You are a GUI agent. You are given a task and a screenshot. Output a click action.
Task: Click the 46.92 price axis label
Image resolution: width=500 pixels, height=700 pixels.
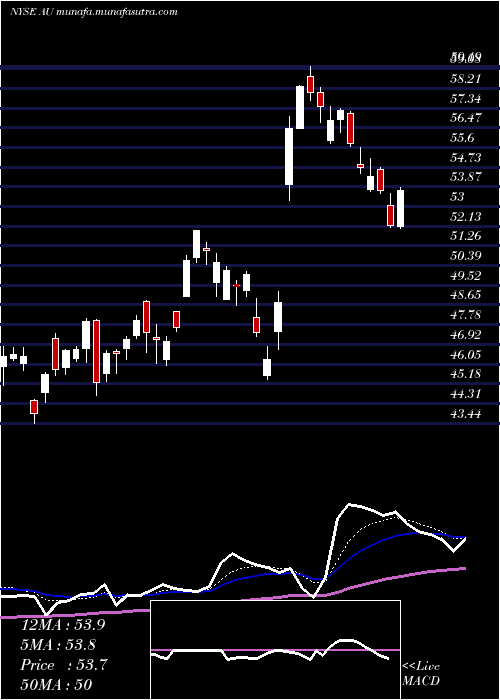(466, 335)
